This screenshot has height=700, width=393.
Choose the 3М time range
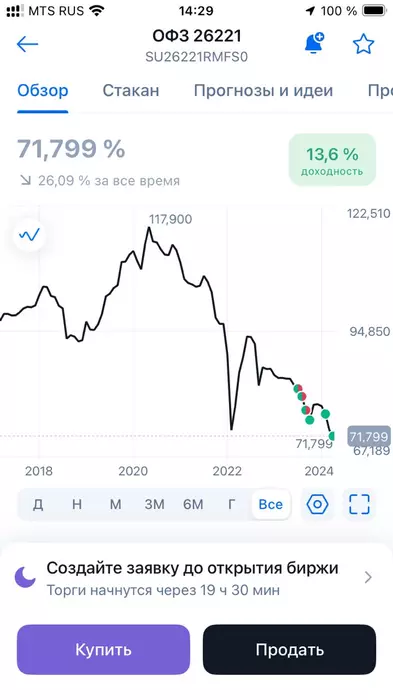click(155, 504)
